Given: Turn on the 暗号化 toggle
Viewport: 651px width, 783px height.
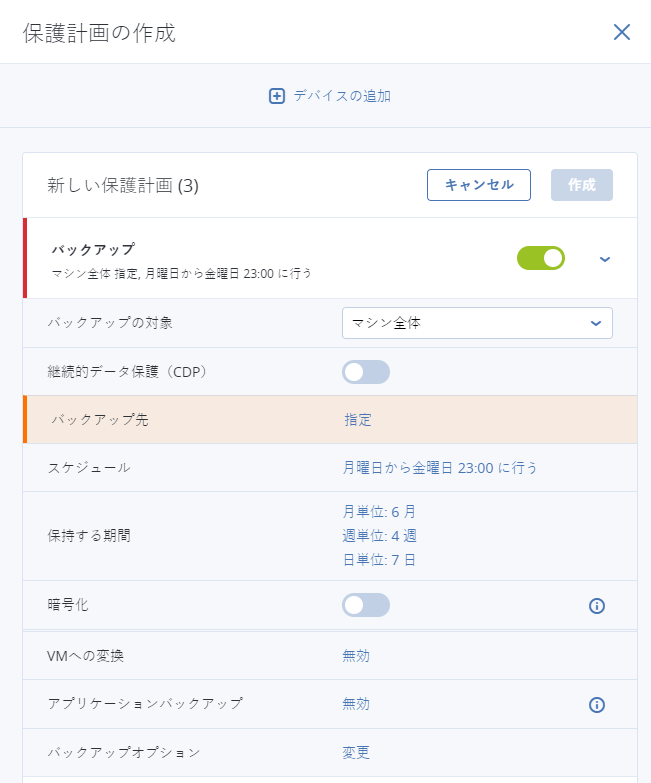Looking at the screenshot, I should (x=366, y=605).
